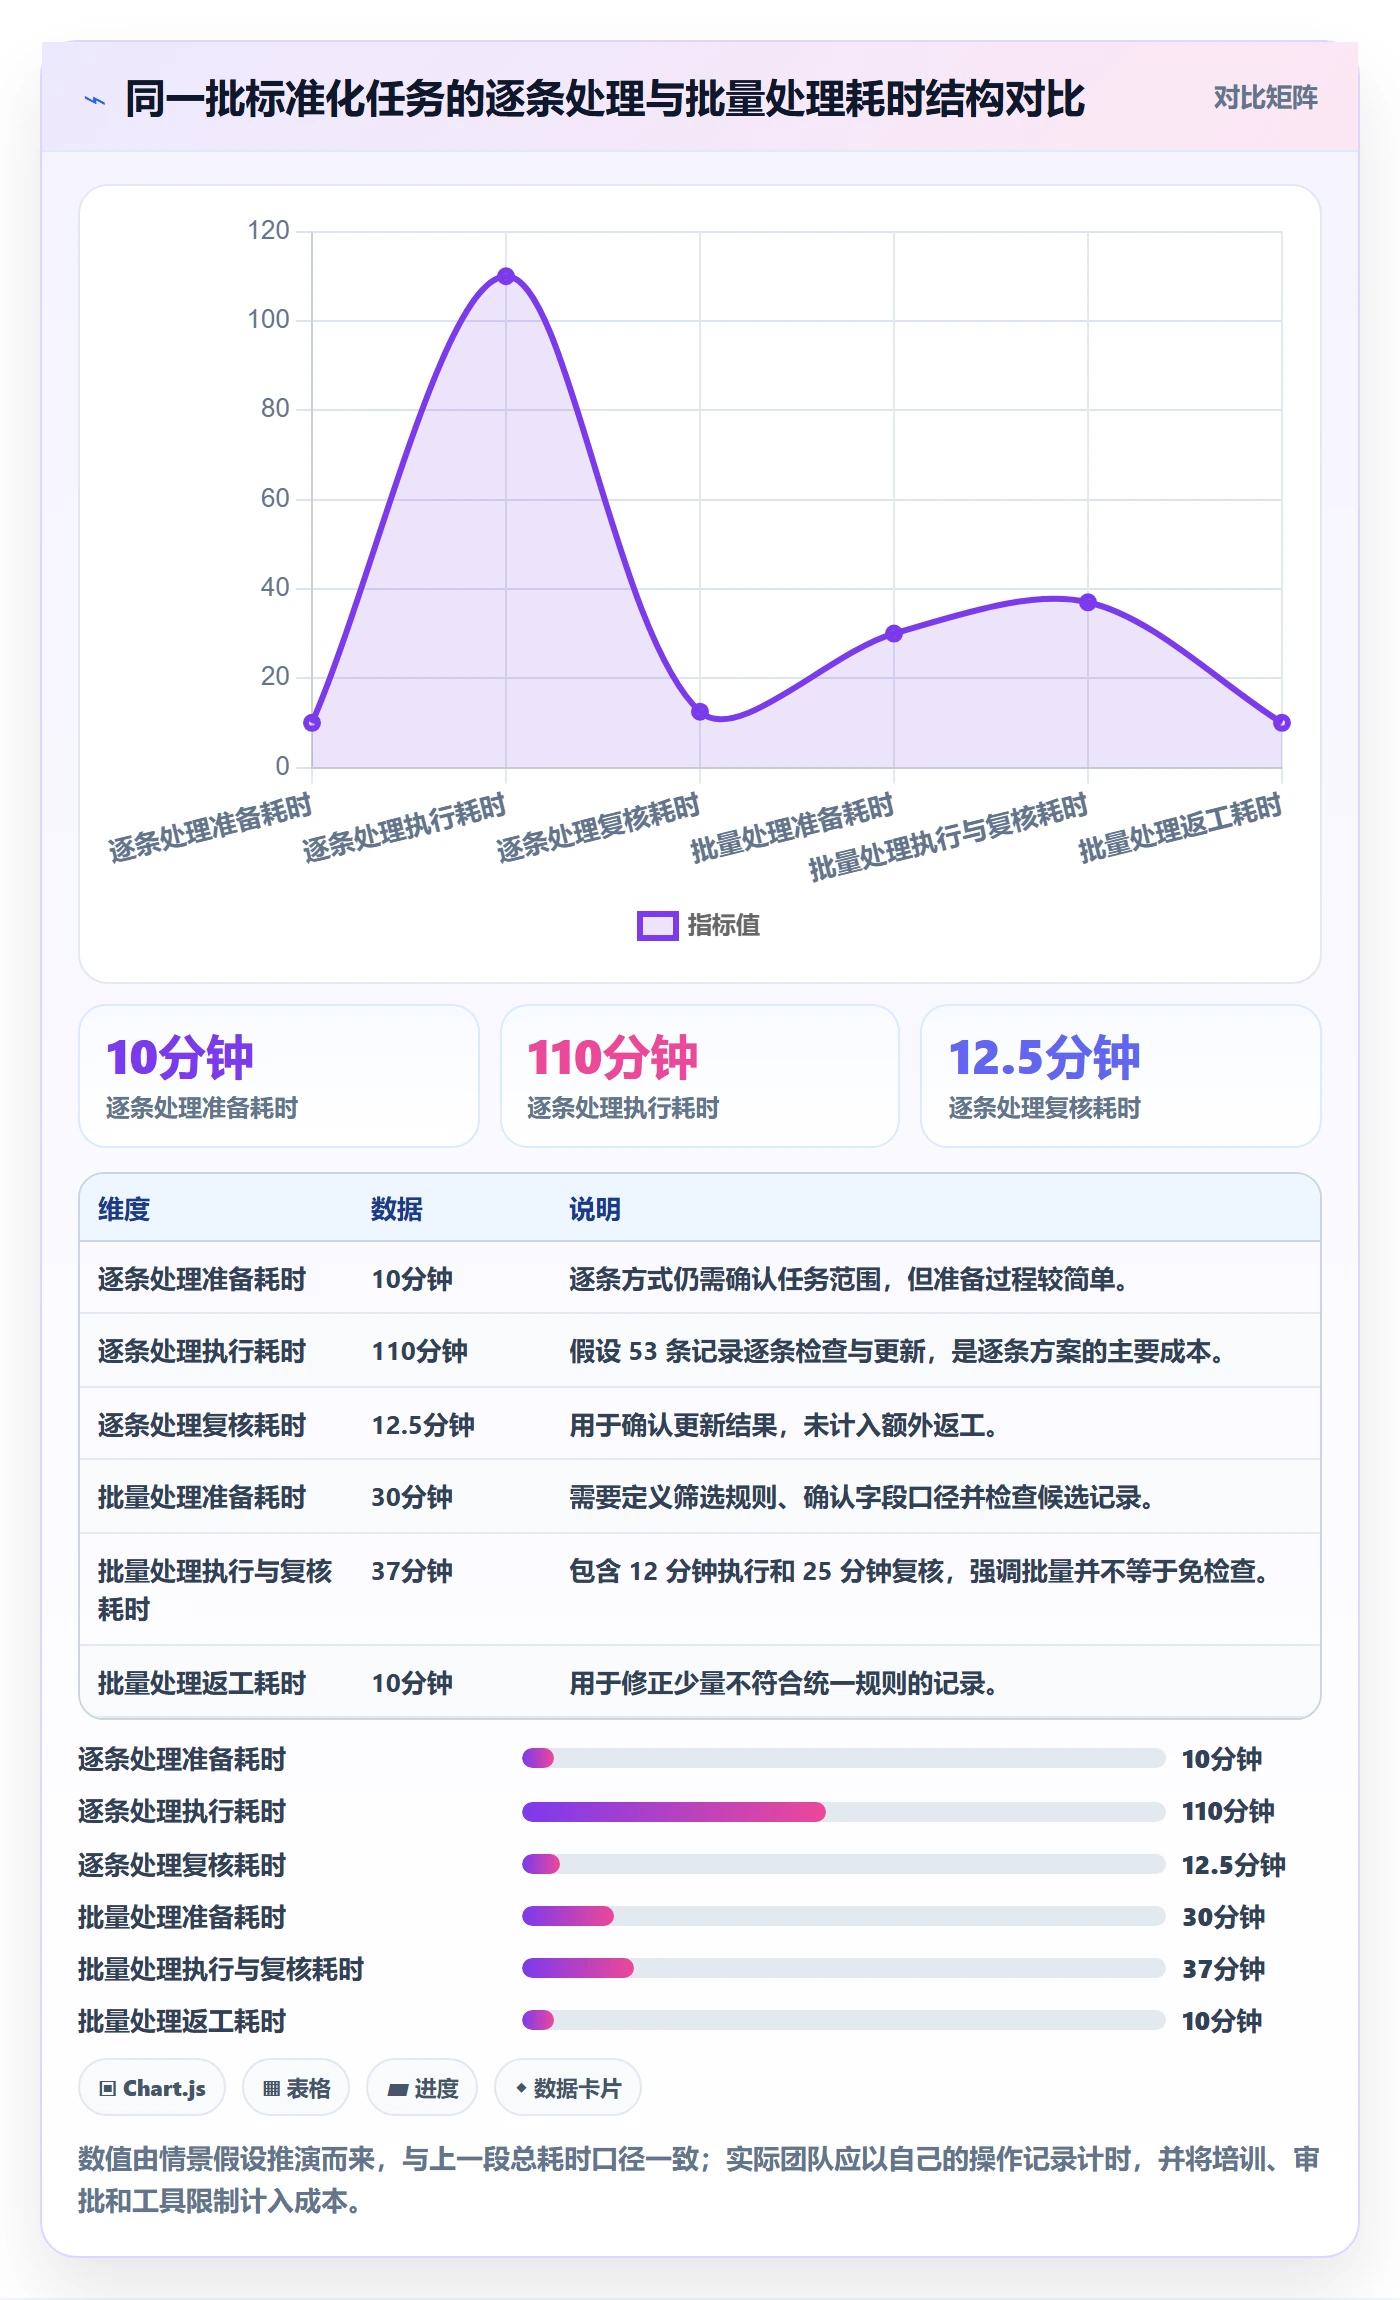Image resolution: width=1400 pixels, height=2300 pixels.
Task: Click the 数据 column header
Action: click(x=397, y=1209)
